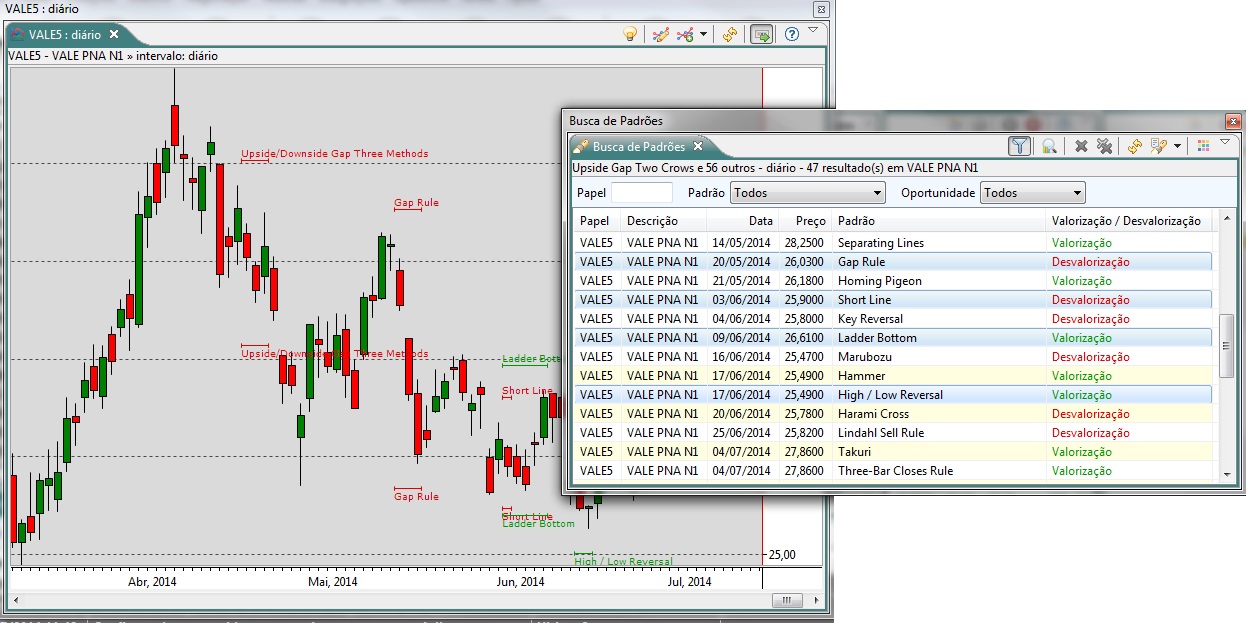Click the red Gap Rule label near May peak
Screen dimensions: 1251x623
416,203
